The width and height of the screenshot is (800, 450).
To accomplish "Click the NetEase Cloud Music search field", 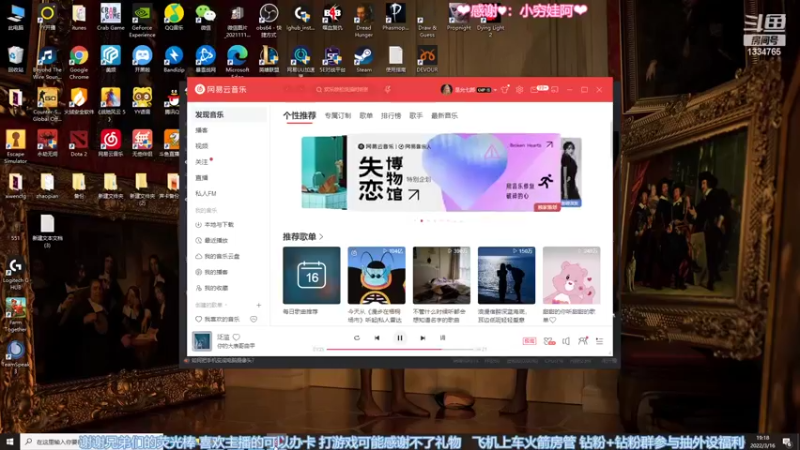I will click(346, 89).
